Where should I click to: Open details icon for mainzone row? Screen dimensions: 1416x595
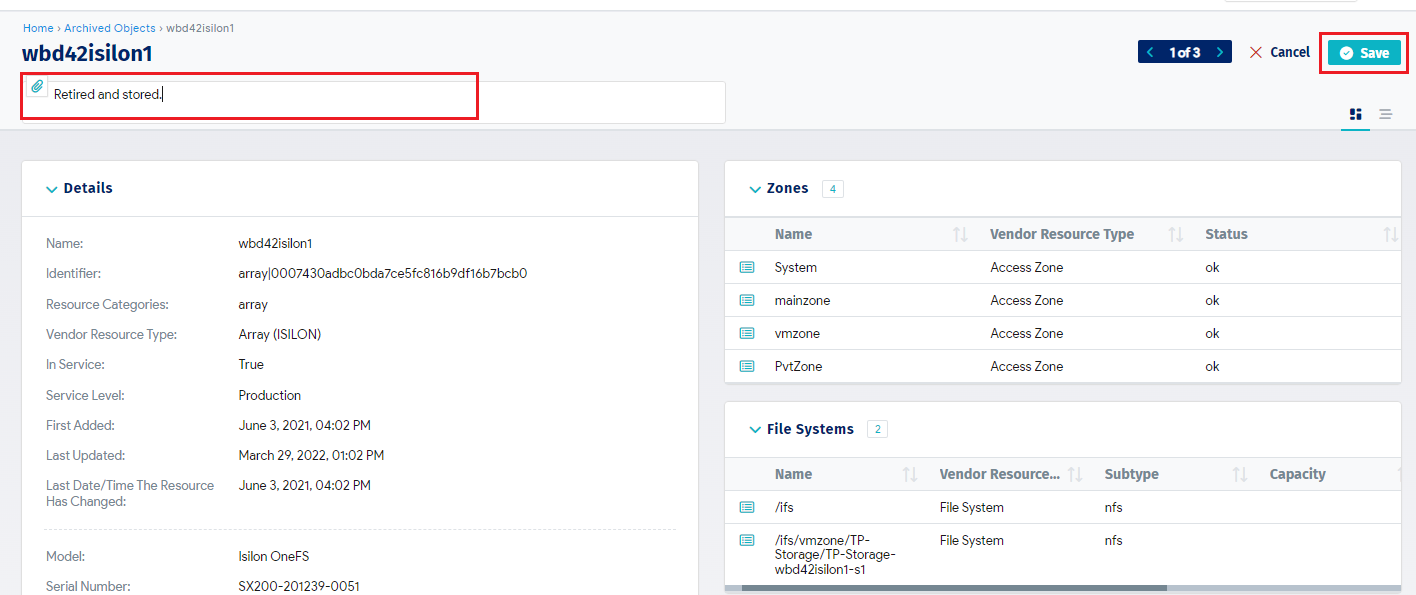(x=747, y=300)
